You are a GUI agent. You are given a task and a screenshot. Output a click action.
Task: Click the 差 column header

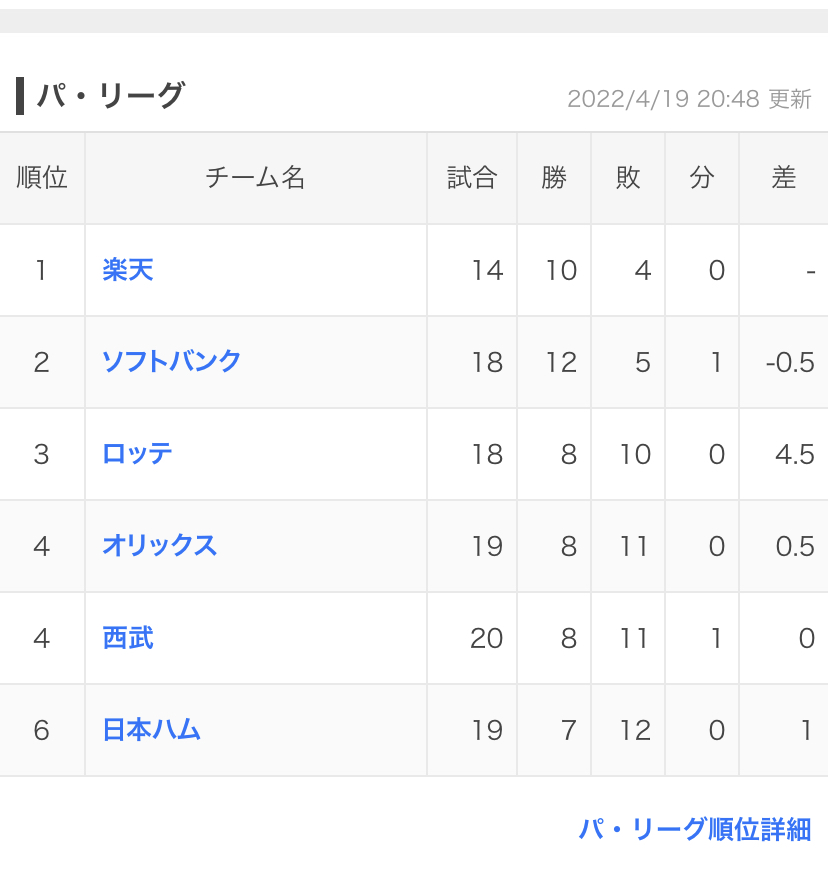pyautogui.click(x=784, y=178)
